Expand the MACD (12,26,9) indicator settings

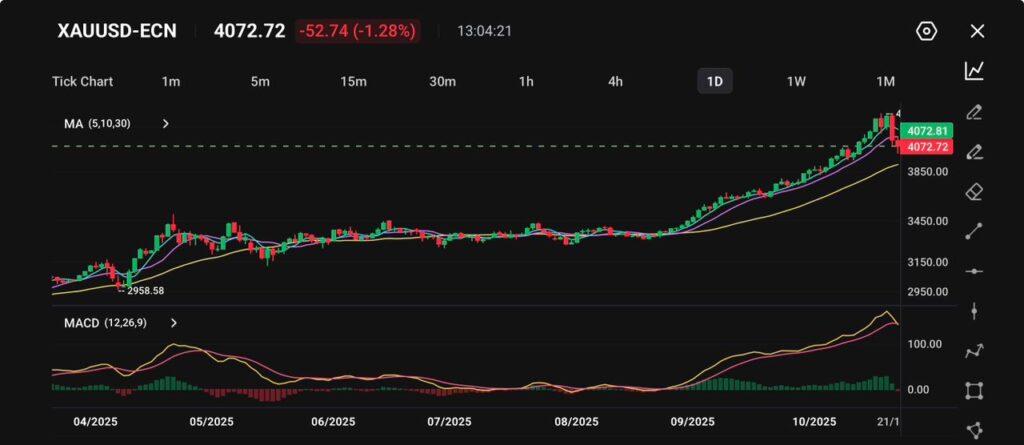point(174,323)
